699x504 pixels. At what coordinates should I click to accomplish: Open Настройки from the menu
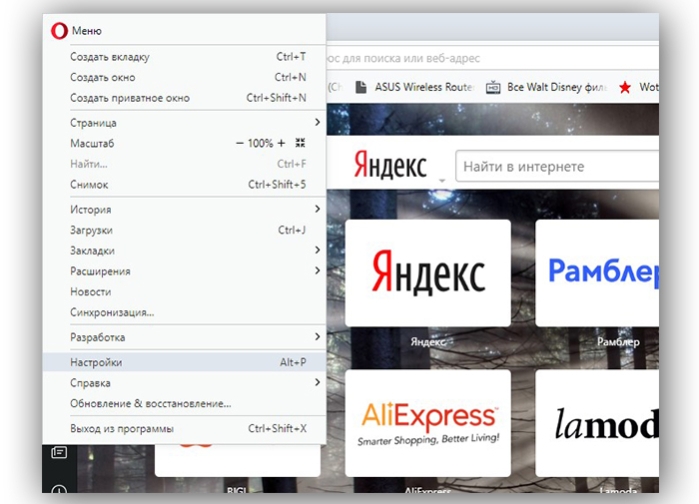184,362
